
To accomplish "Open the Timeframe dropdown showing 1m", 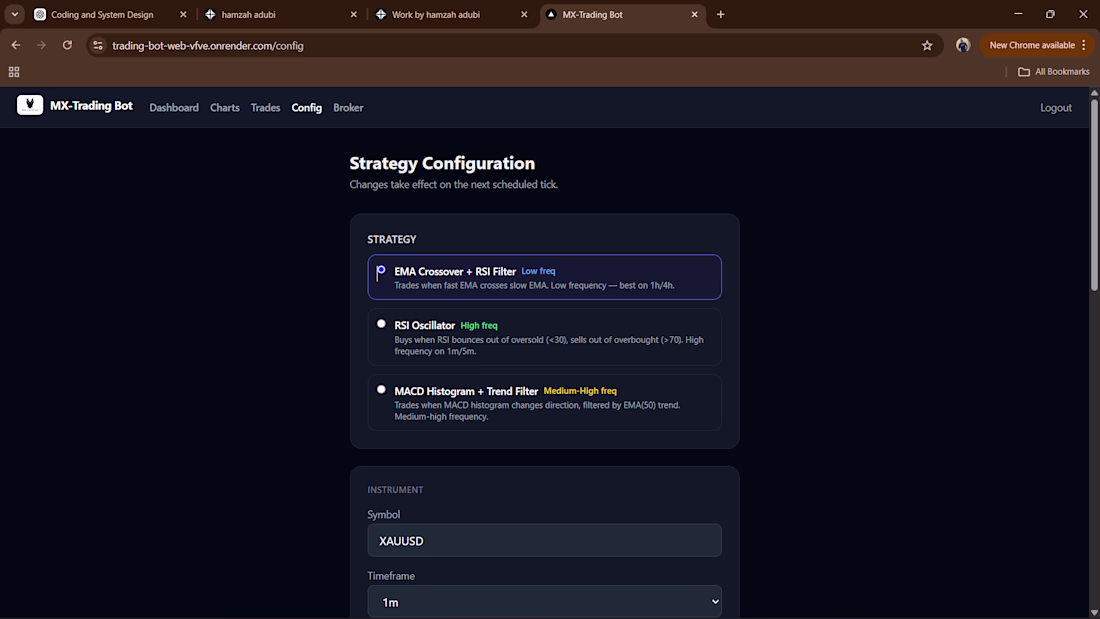I will 544,601.
